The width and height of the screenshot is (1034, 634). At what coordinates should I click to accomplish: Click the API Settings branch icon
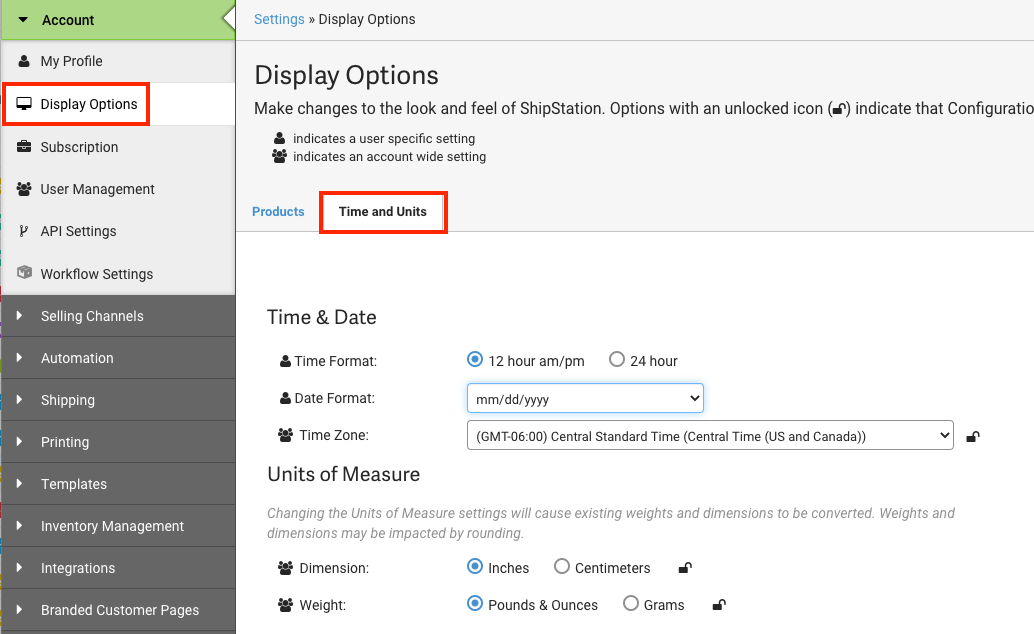pyautogui.click(x=24, y=231)
